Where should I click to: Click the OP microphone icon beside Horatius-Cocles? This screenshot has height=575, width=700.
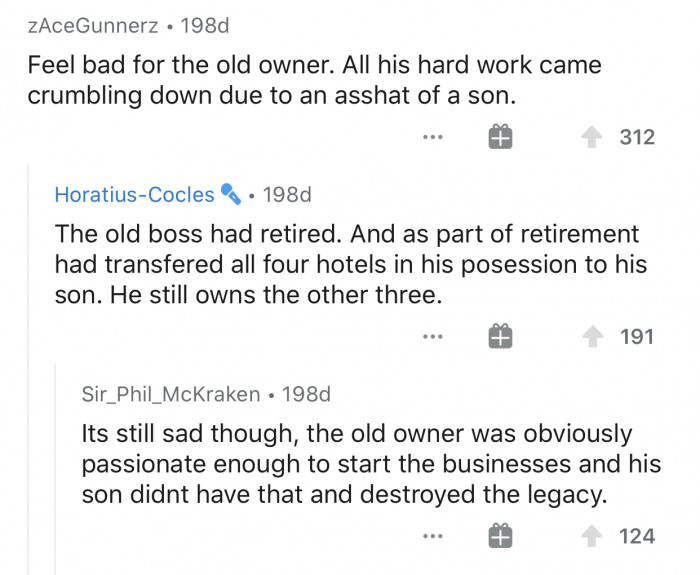(231, 194)
